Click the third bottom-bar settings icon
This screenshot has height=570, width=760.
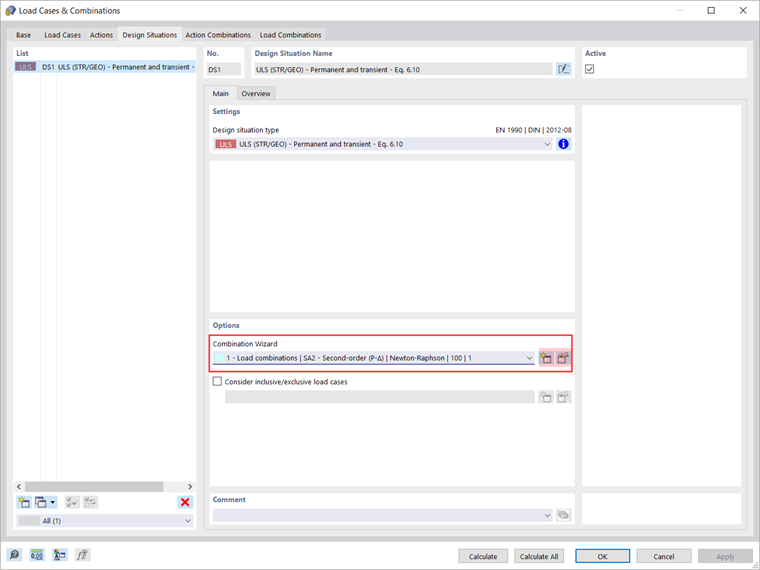[60, 554]
